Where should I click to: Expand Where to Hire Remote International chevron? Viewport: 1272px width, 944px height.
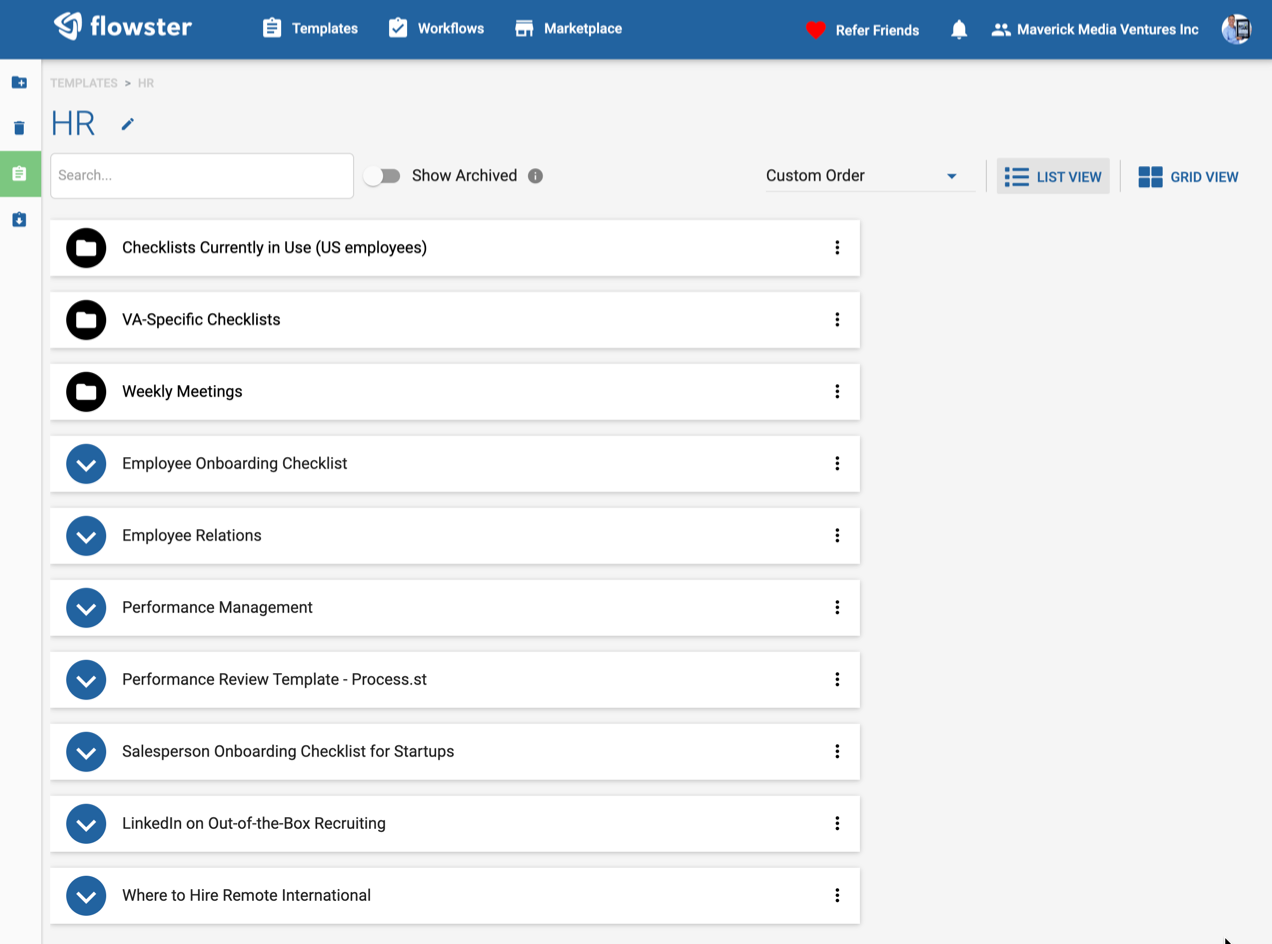[86, 896]
